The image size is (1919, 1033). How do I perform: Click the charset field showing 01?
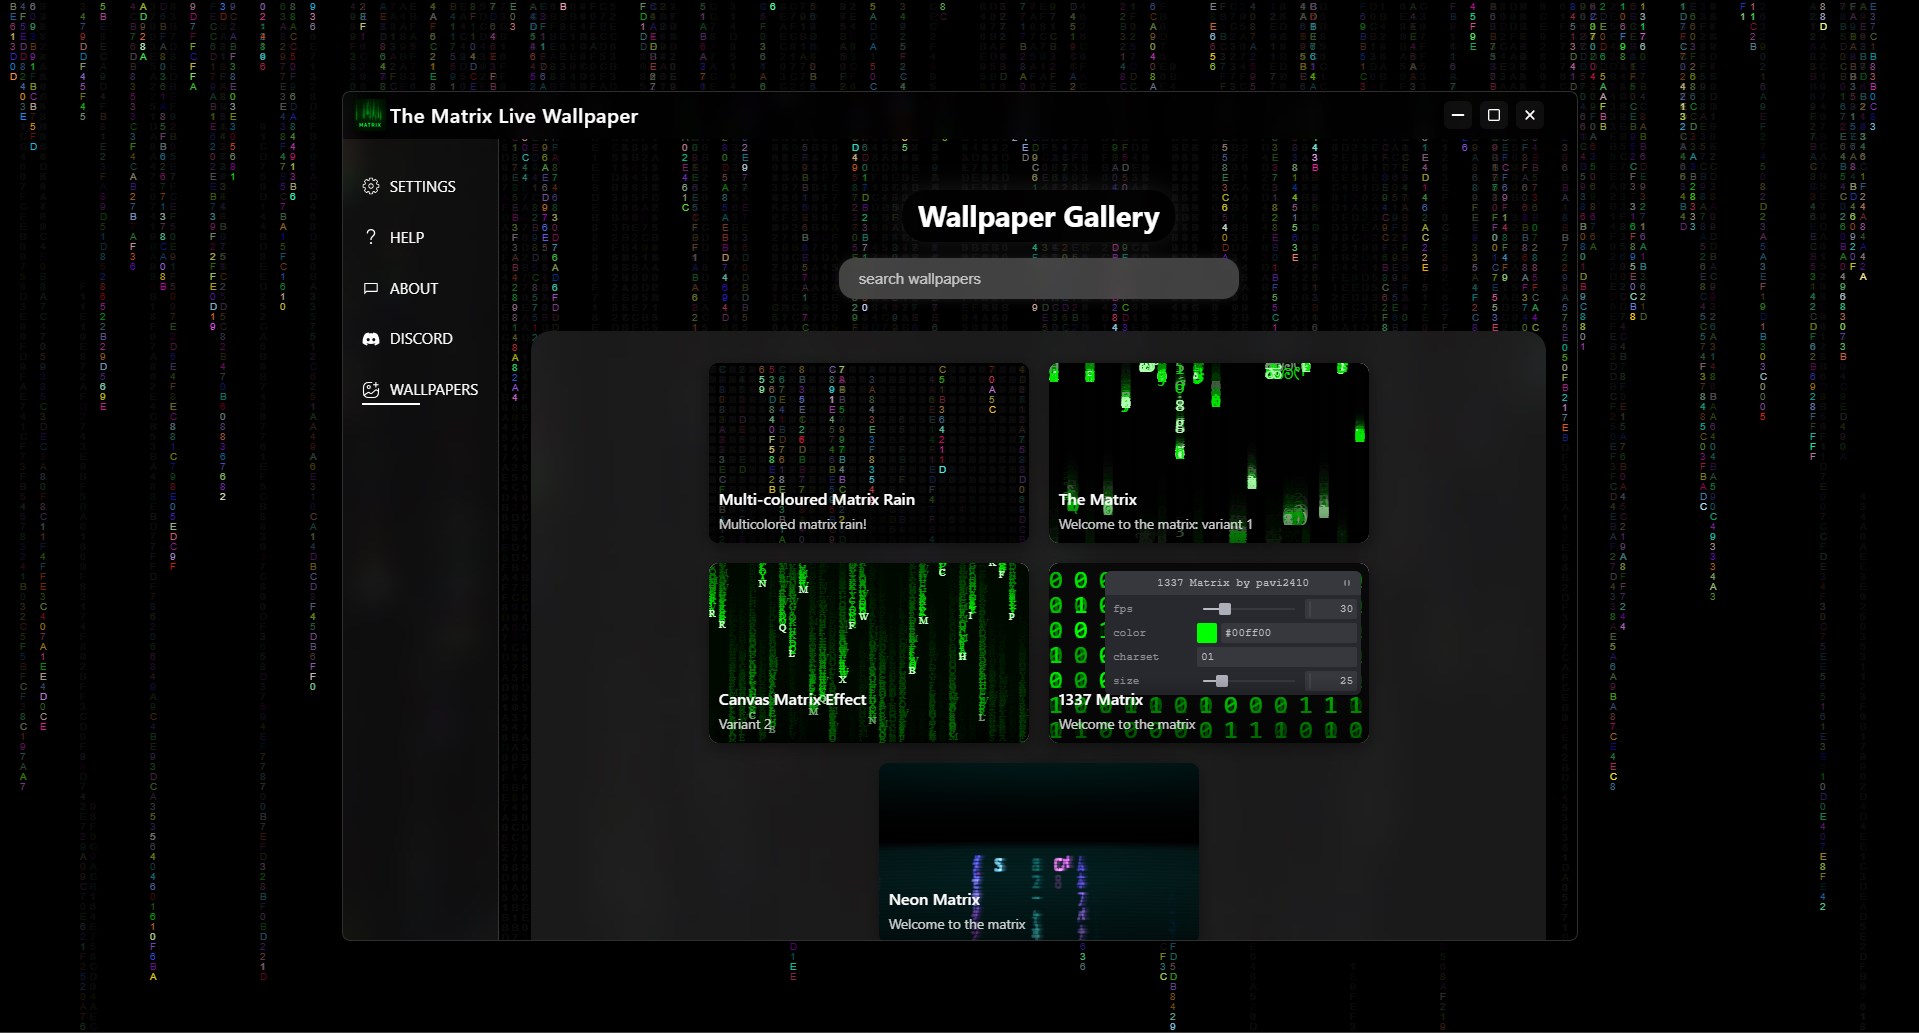(1276, 657)
